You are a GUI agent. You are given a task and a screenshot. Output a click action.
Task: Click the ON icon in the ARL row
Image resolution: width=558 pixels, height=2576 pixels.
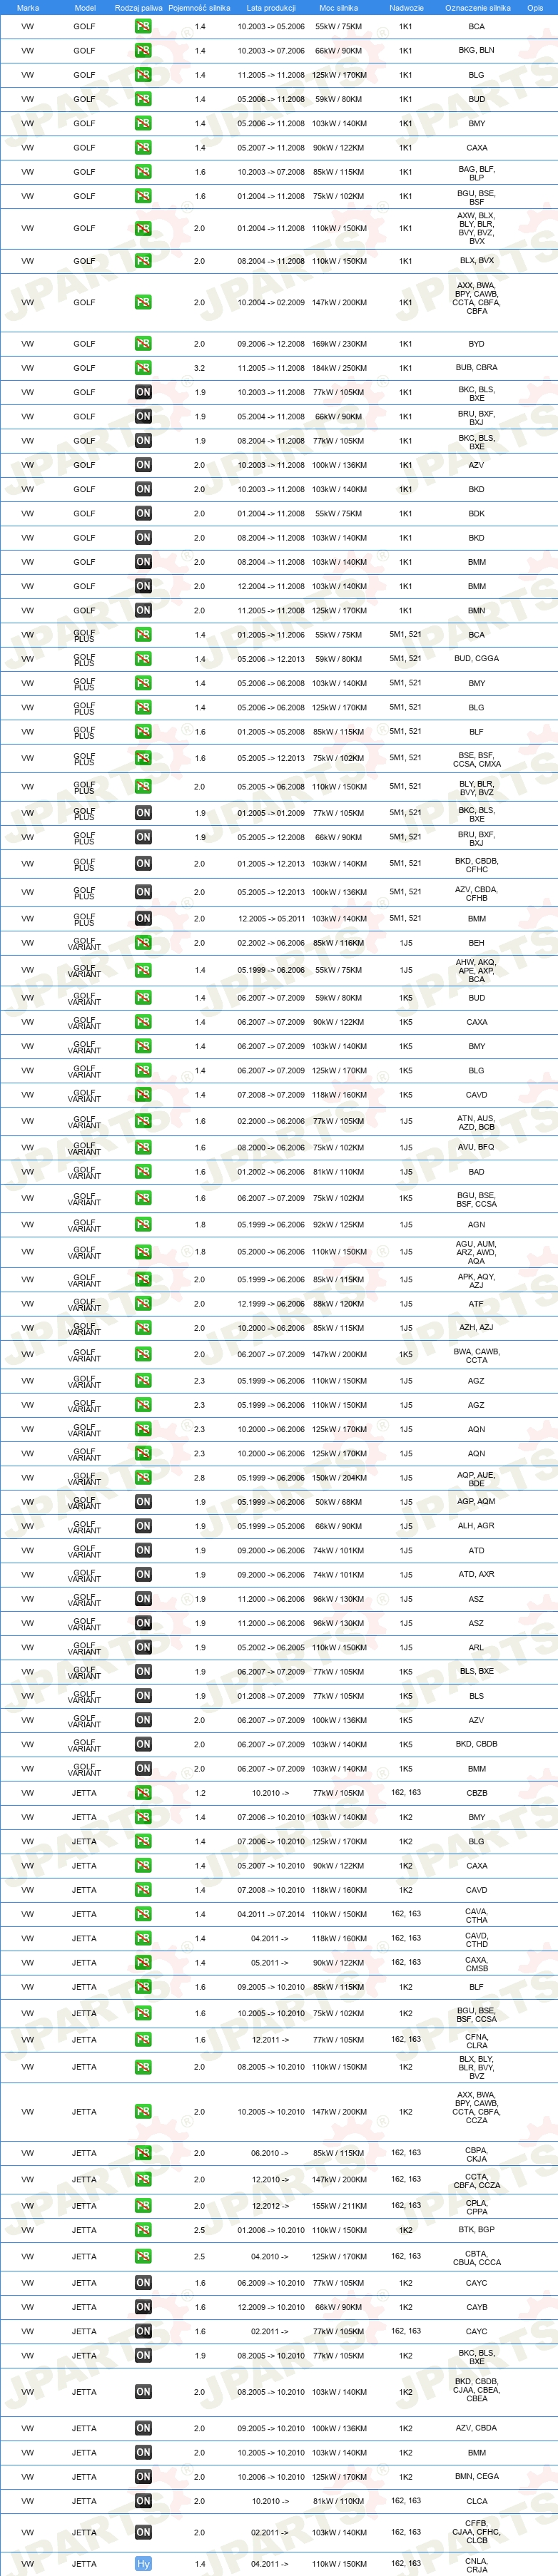tap(143, 1648)
